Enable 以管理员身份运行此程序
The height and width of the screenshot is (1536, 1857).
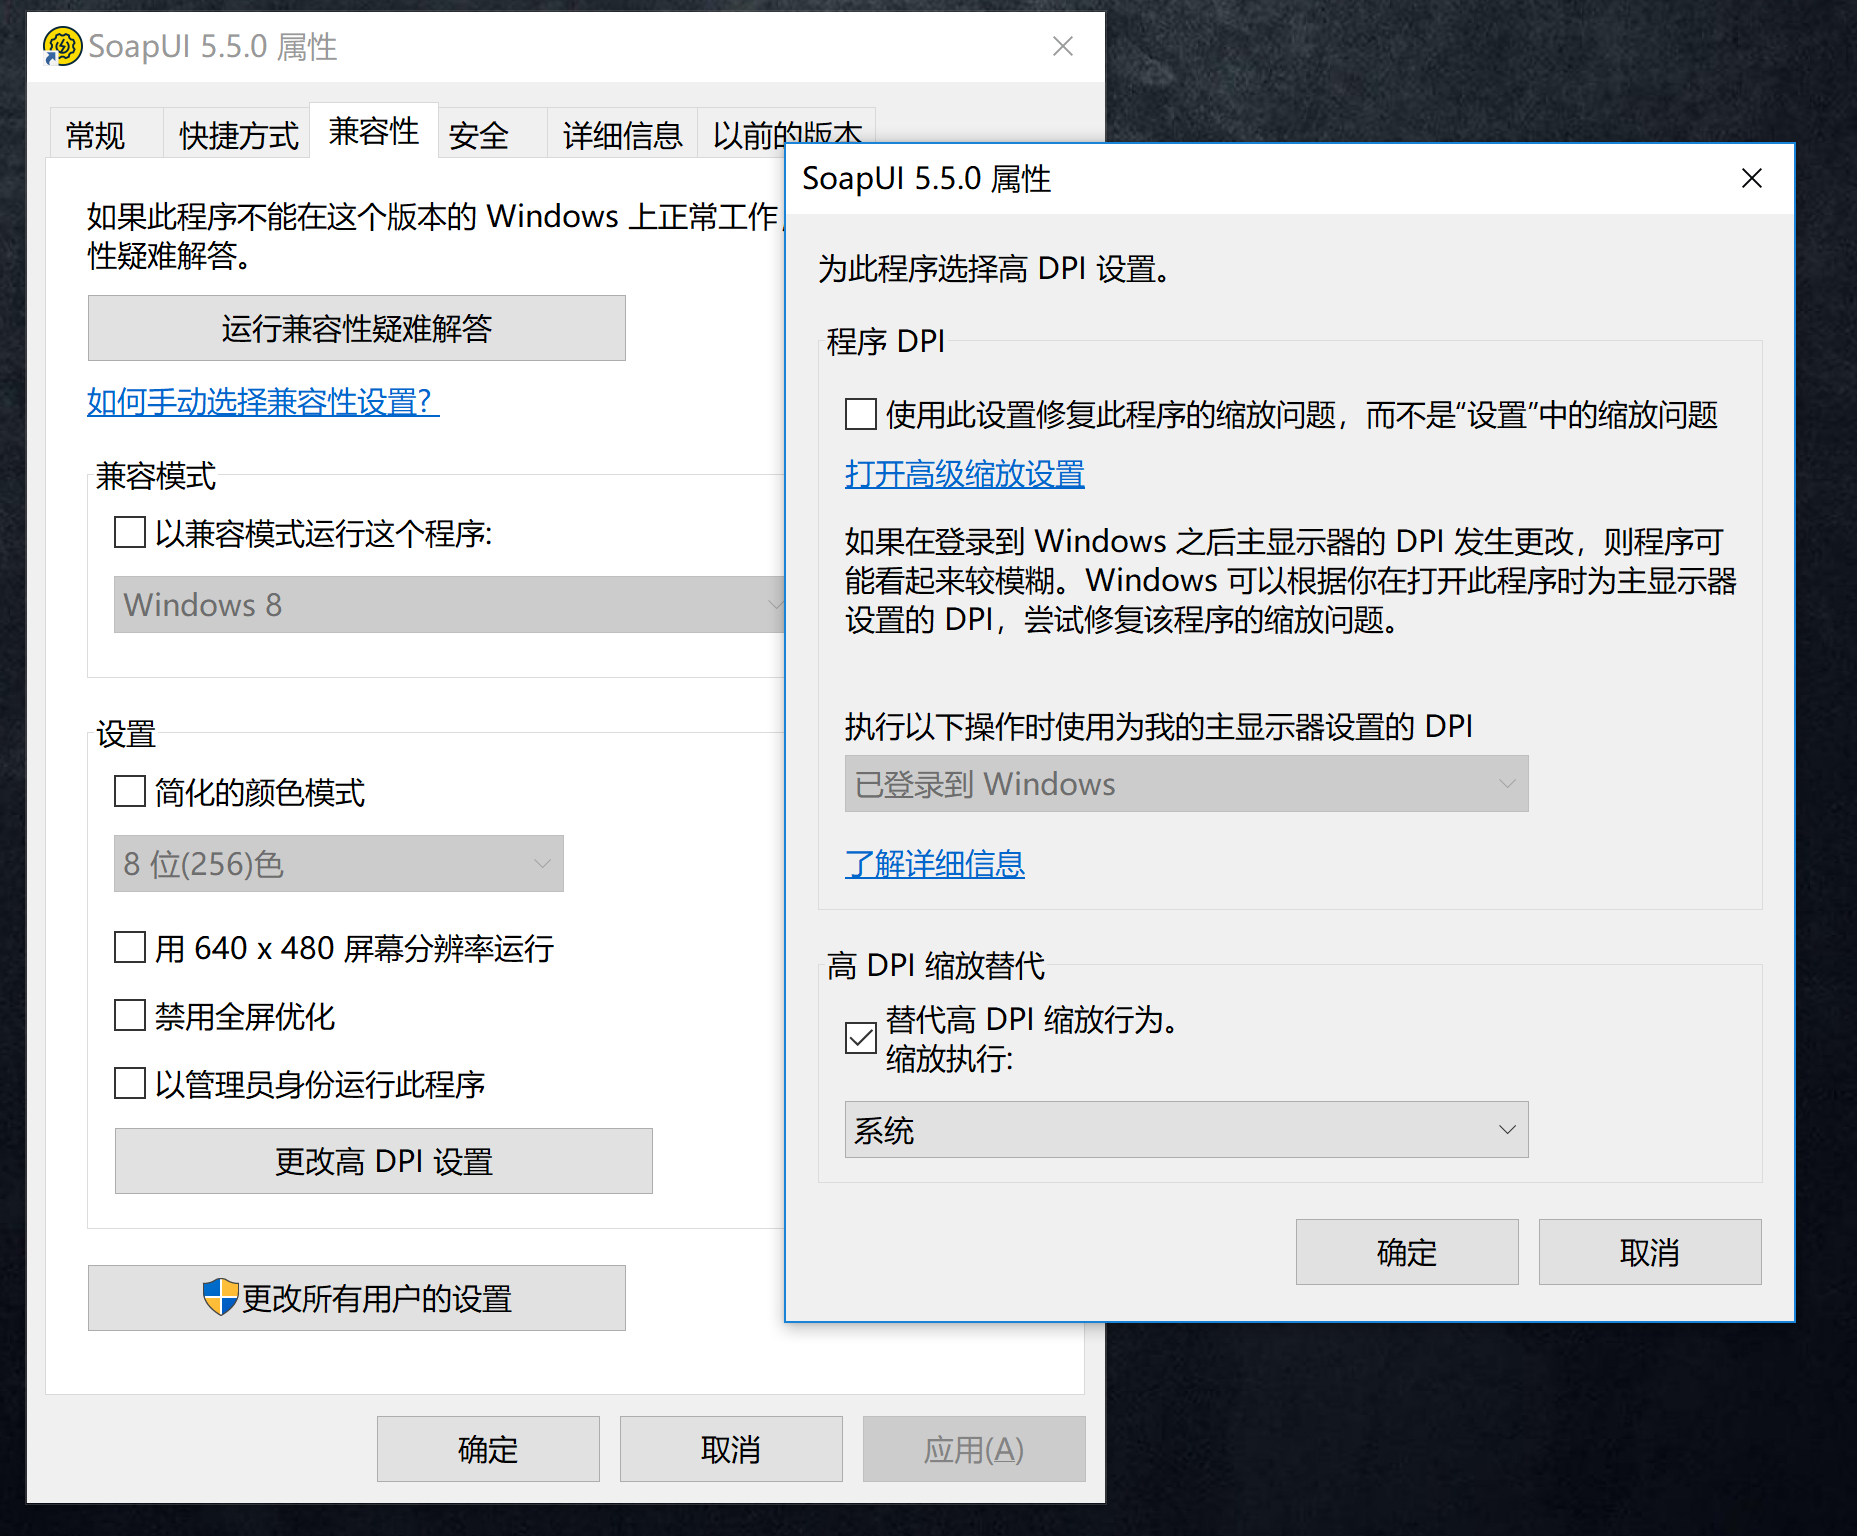(129, 1084)
